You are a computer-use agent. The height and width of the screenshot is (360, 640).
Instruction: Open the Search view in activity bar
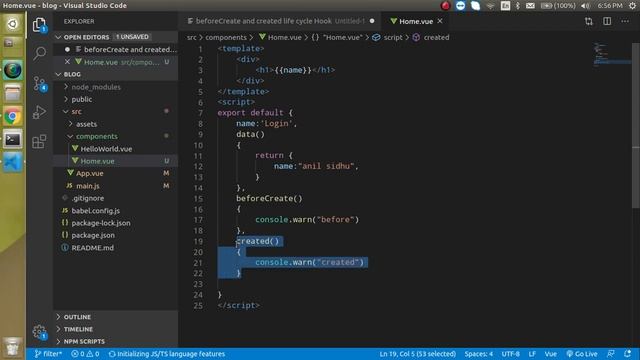[x=39, y=53]
